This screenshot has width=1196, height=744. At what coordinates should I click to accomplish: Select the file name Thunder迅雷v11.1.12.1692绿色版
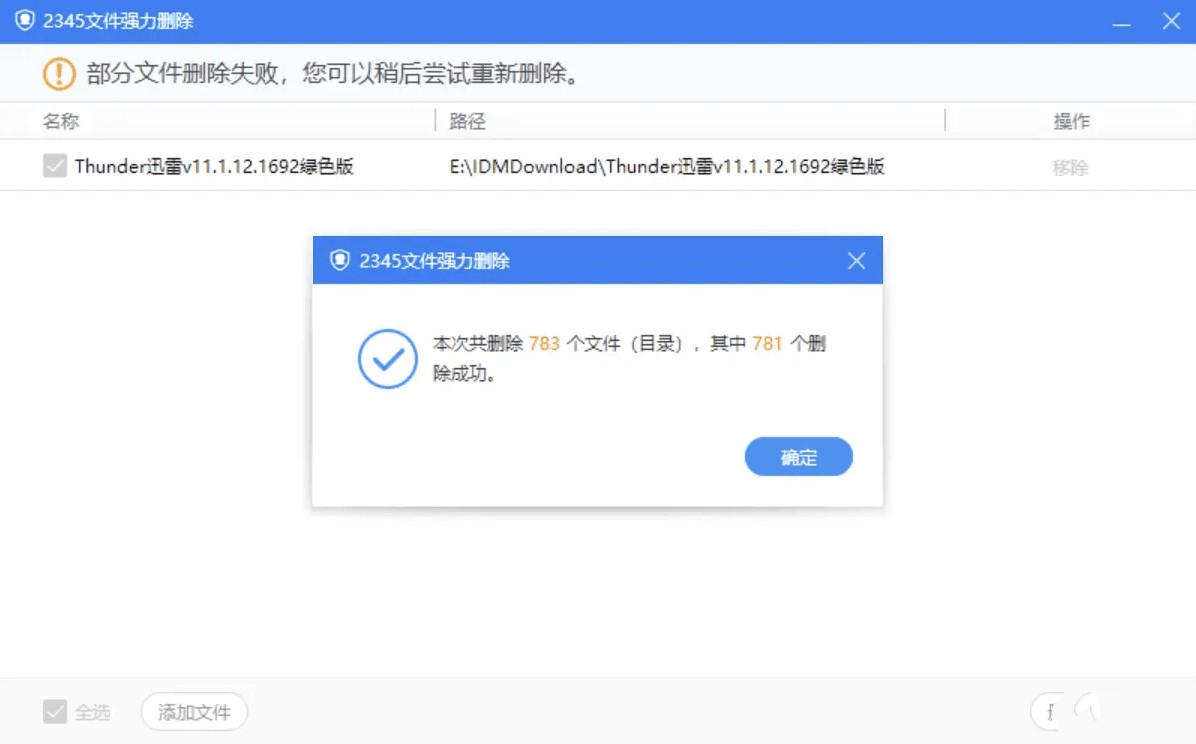(x=214, y=166)
